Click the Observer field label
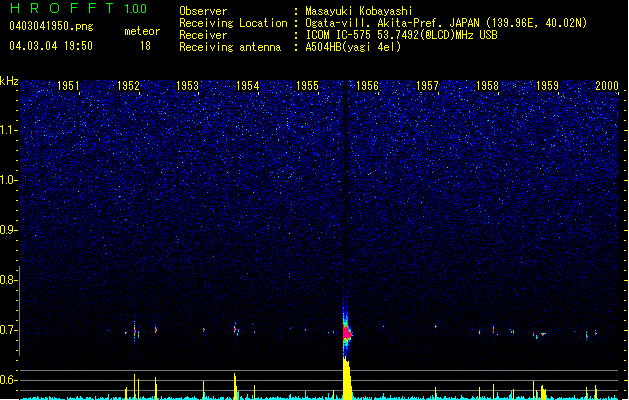Image resolution: width=629 pixels, height=400 pixels. click(203, 11)
